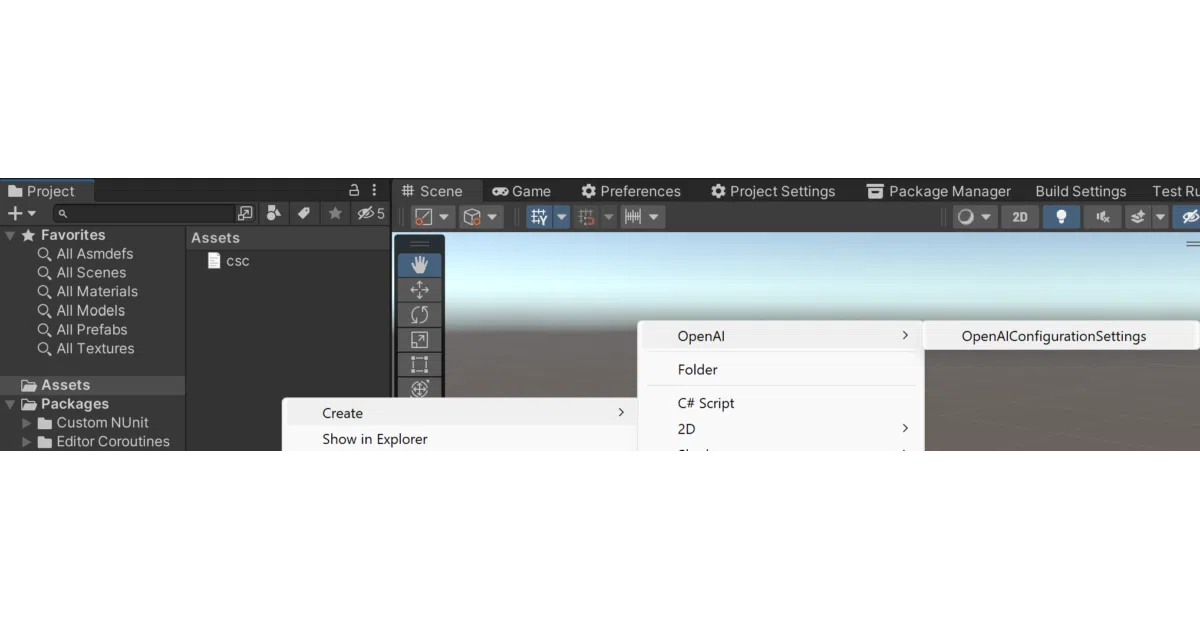
Task: Expand the Editor Coroutines package folder
Action: 27,442
